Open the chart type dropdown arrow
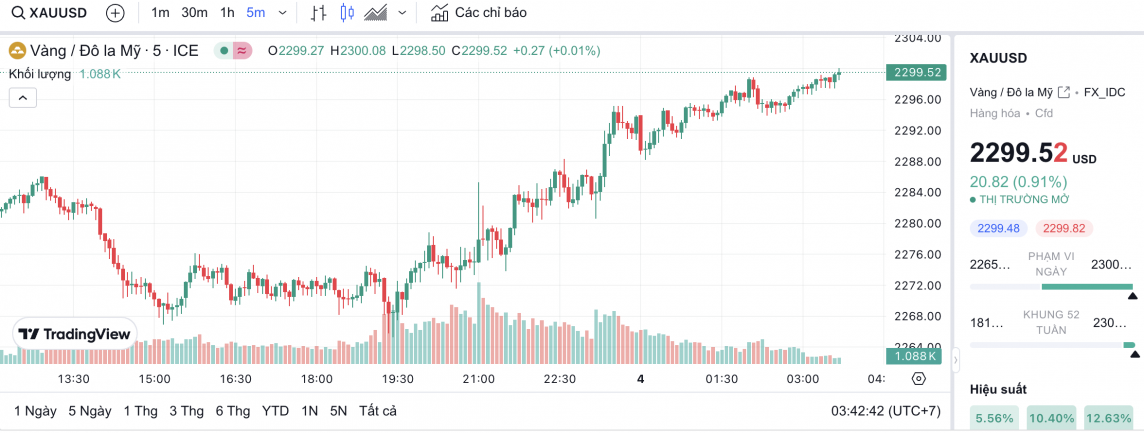1144x433 pixels. click(402, 13)
